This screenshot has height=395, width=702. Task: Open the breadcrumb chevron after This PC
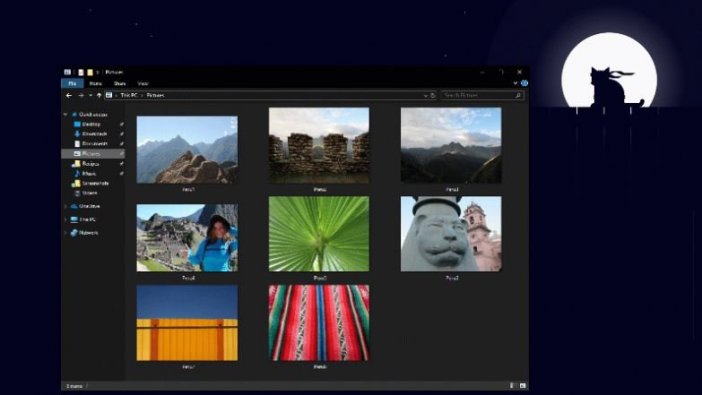coord(142,95)
